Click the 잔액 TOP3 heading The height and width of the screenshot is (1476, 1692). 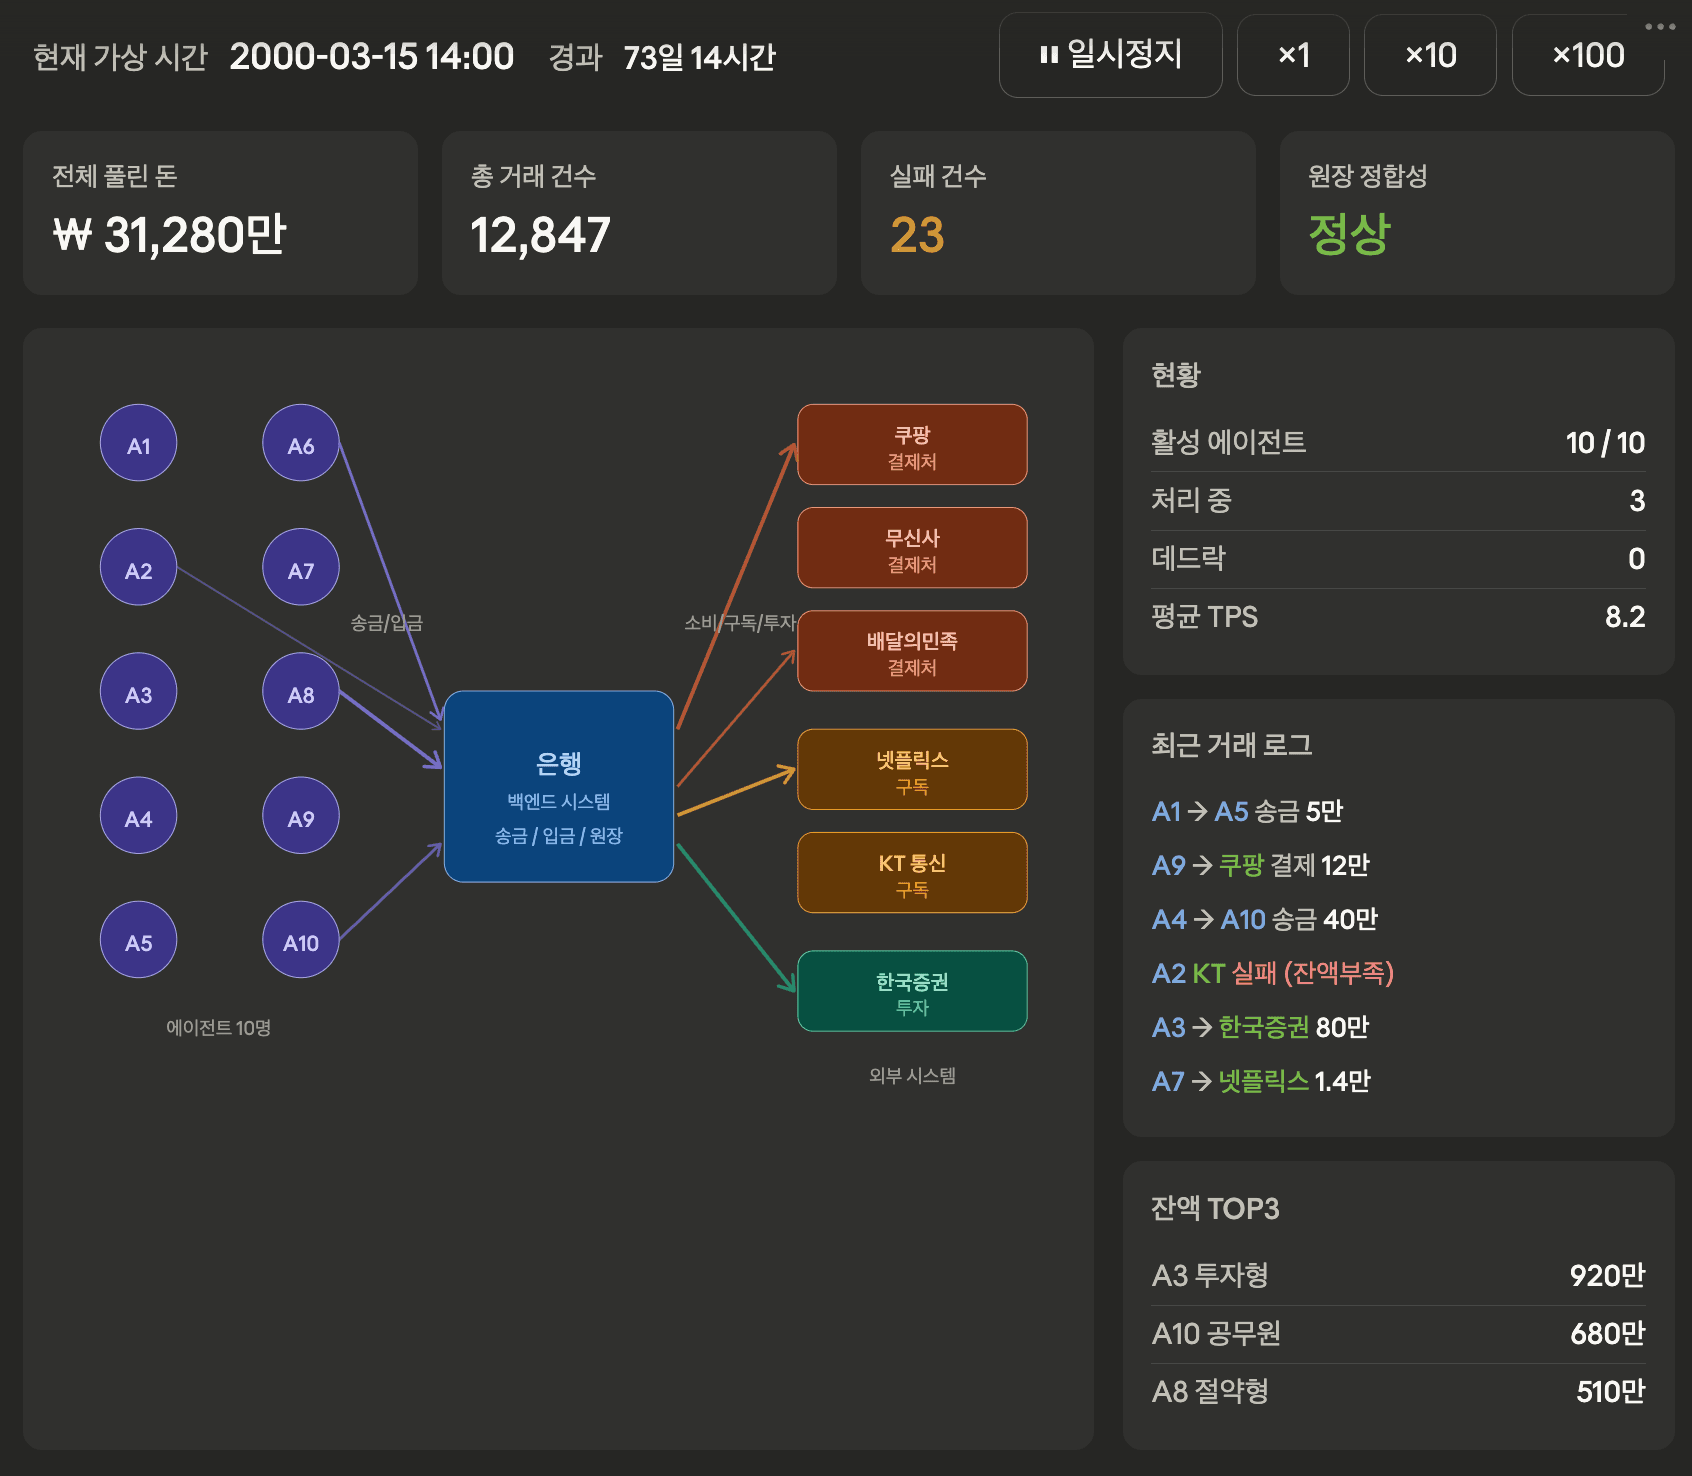(1215, 1208)
